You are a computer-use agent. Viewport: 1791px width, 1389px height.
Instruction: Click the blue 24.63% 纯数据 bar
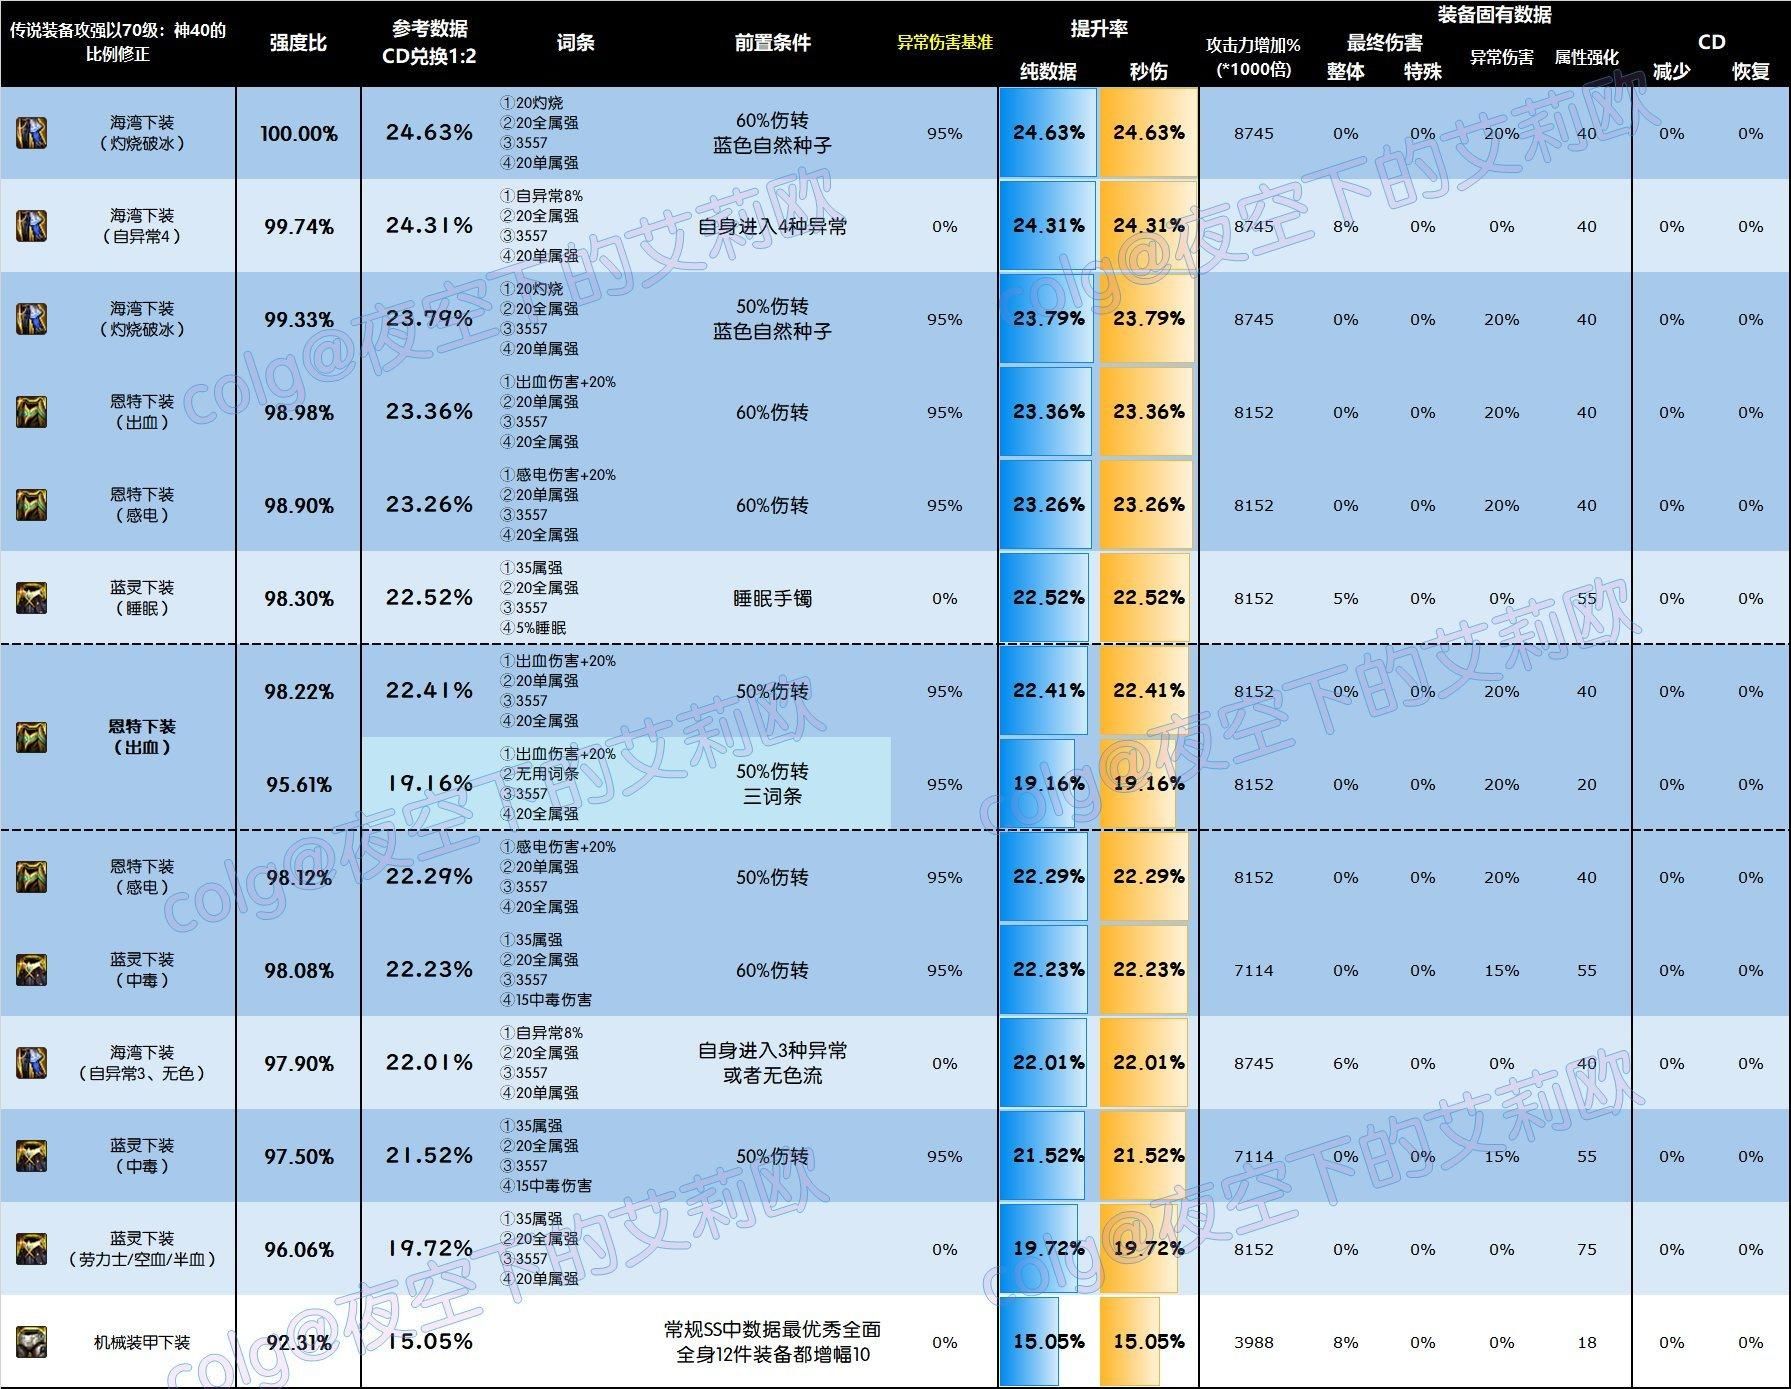pyautogui.click(x=1048, y=133)
